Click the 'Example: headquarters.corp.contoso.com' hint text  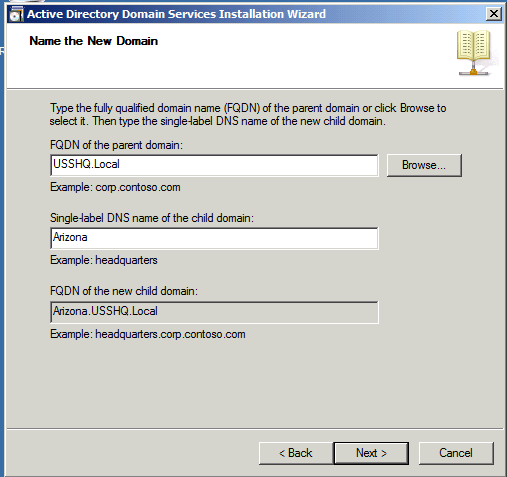click(x=148, y=334)
